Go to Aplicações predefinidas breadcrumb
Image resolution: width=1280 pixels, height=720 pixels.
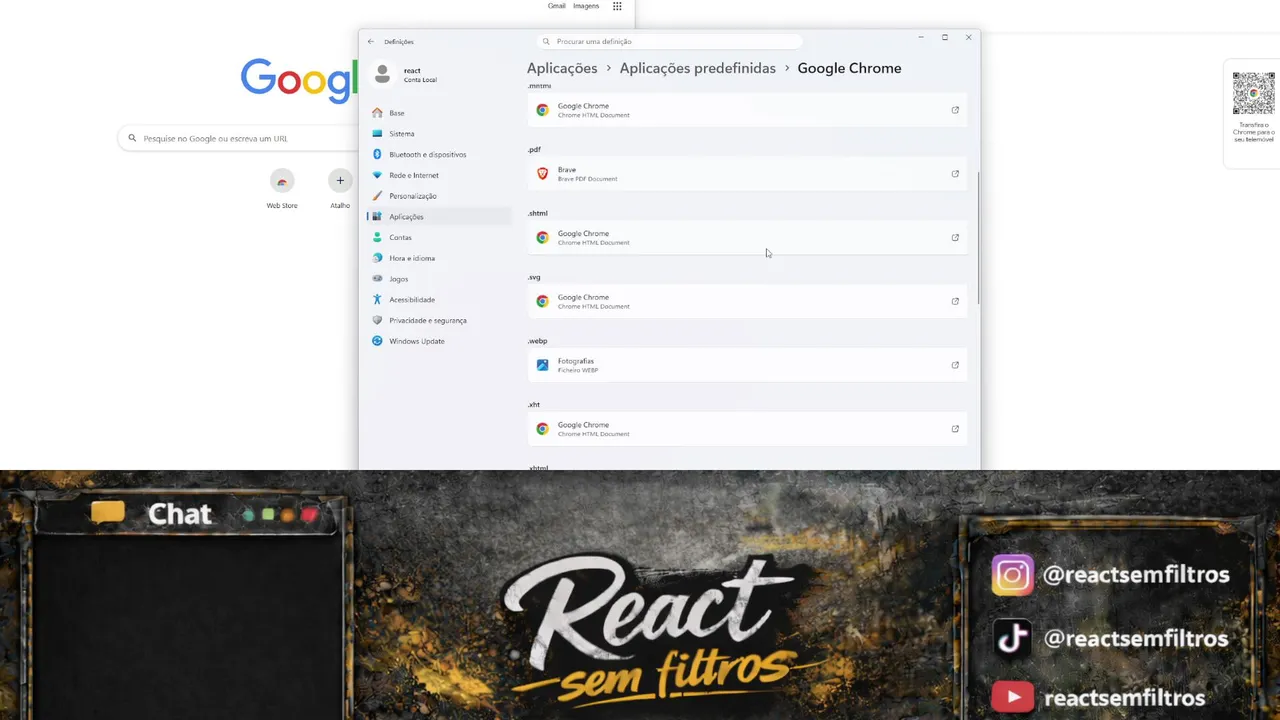(697, 68)
